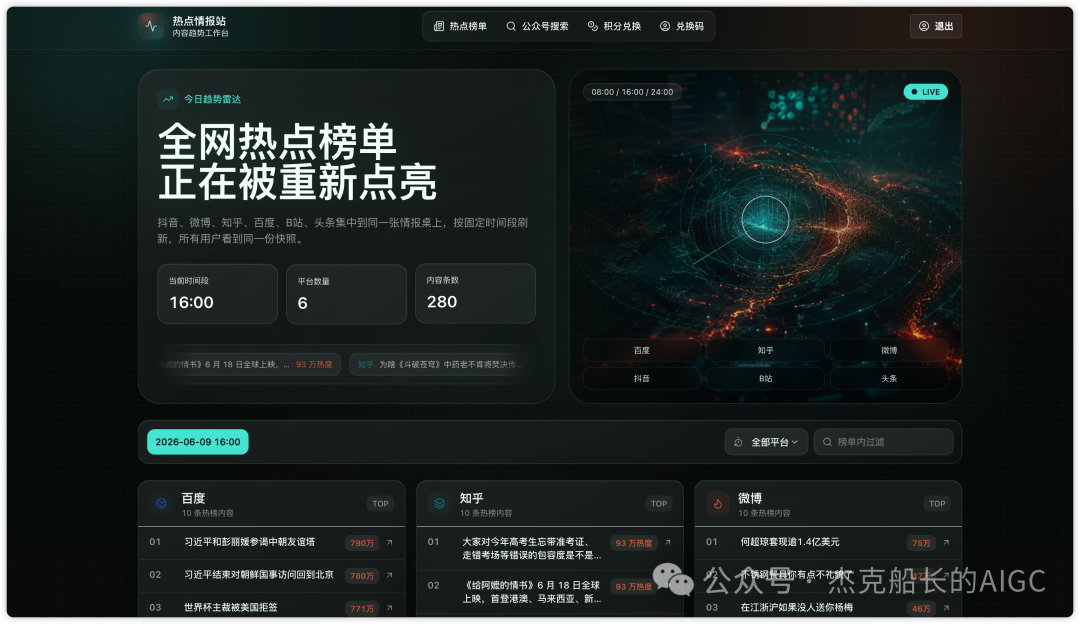1080x624 pixels.
Task: Click the 退出 logout button
Action: tap(936, 26)
